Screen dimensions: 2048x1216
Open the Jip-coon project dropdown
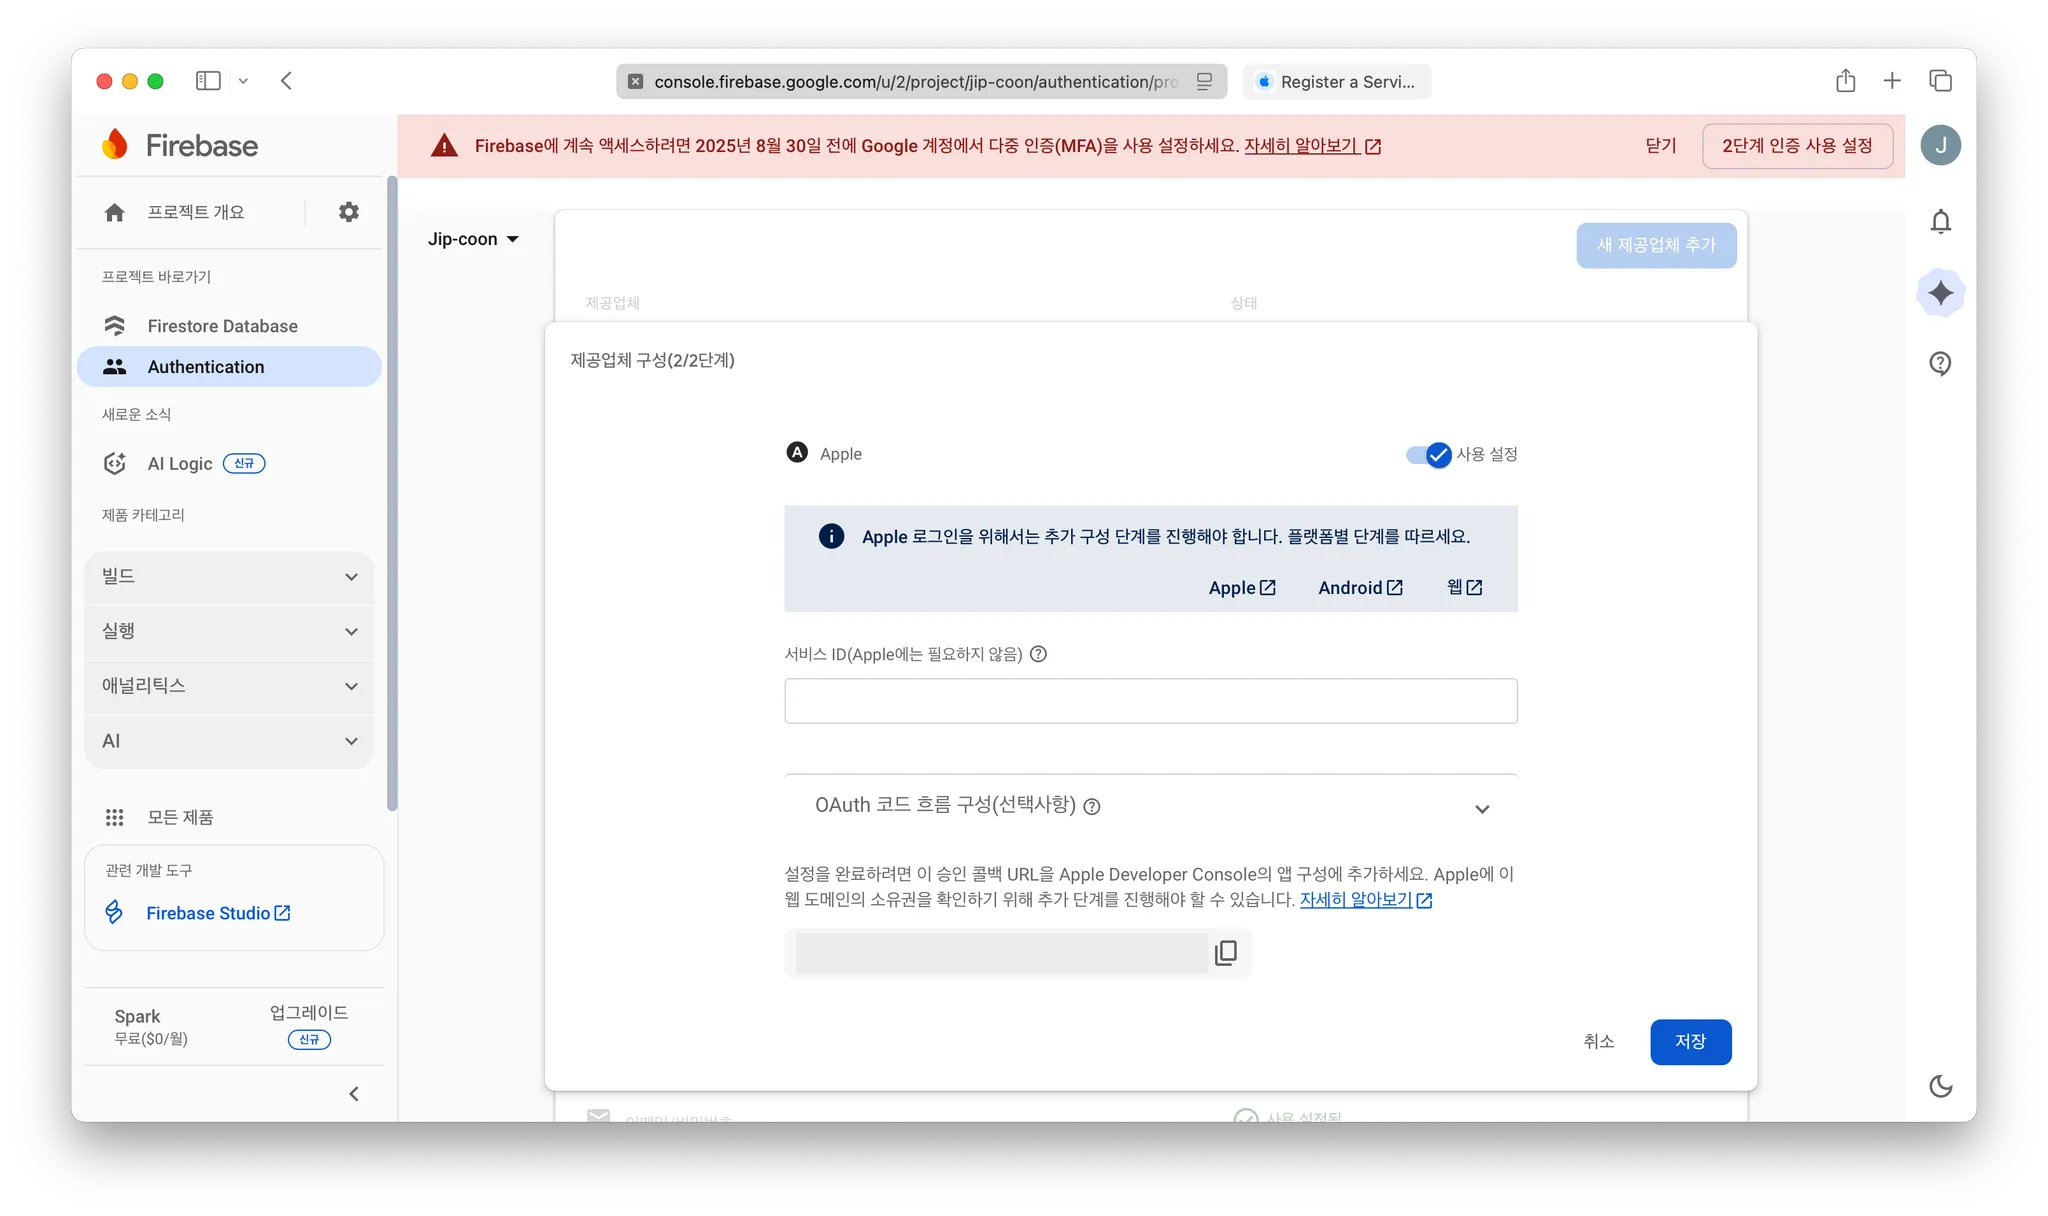point(473,239)
